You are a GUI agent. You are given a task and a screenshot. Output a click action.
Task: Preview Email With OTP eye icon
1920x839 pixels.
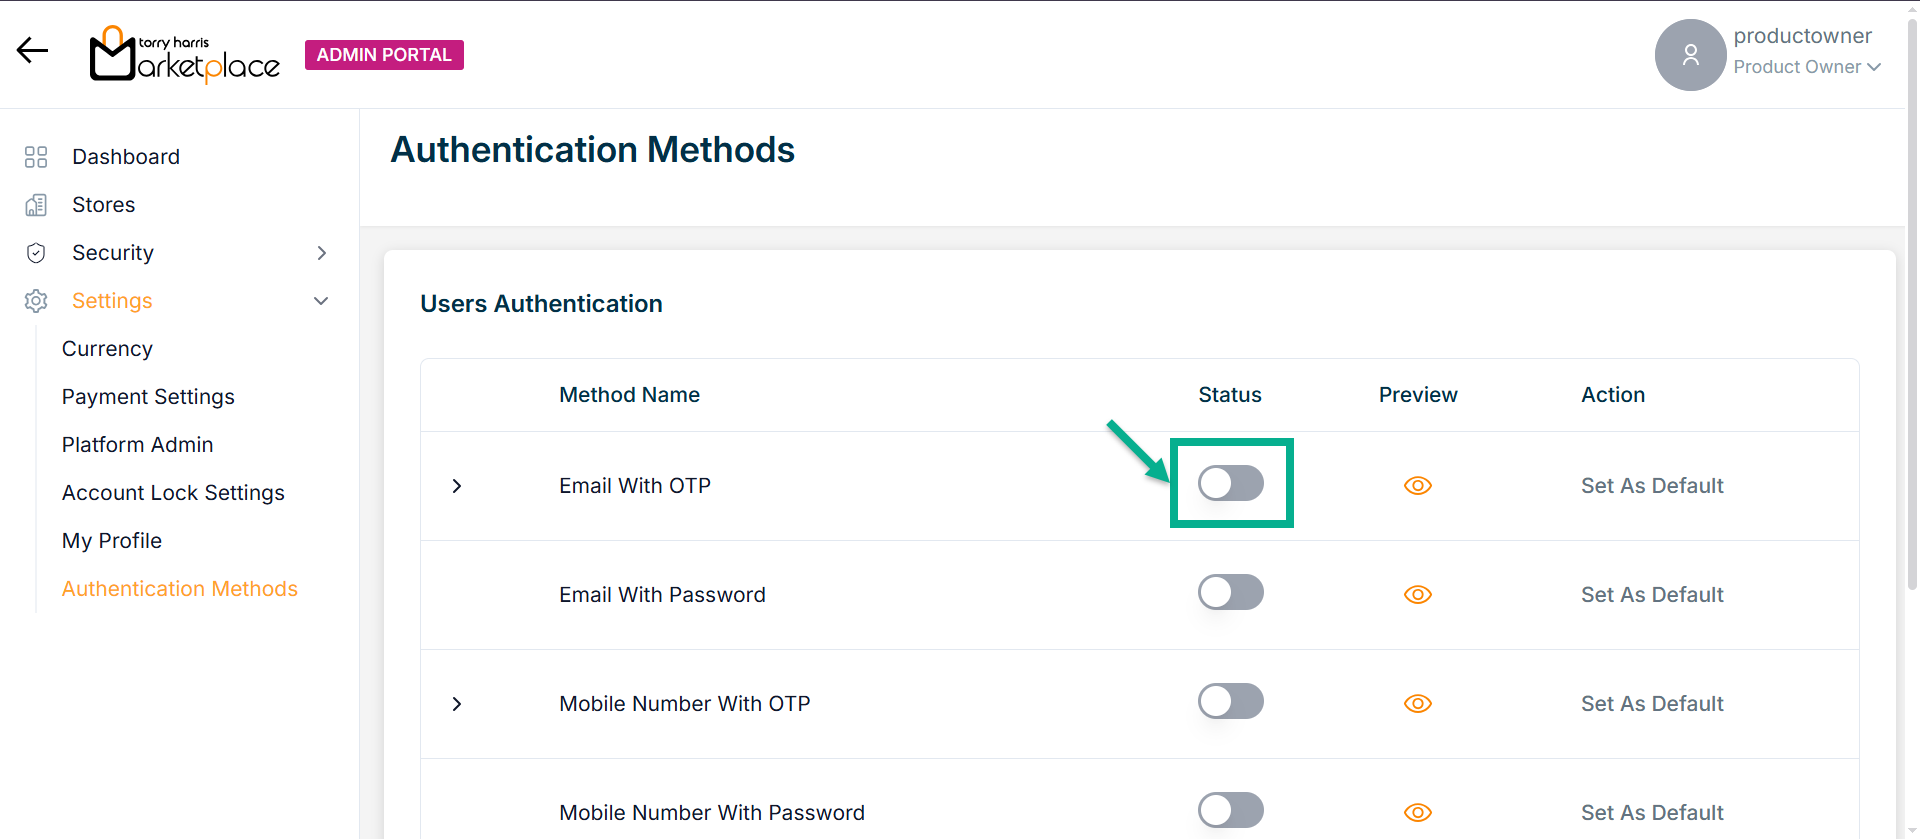click(x=1417, y=486)
